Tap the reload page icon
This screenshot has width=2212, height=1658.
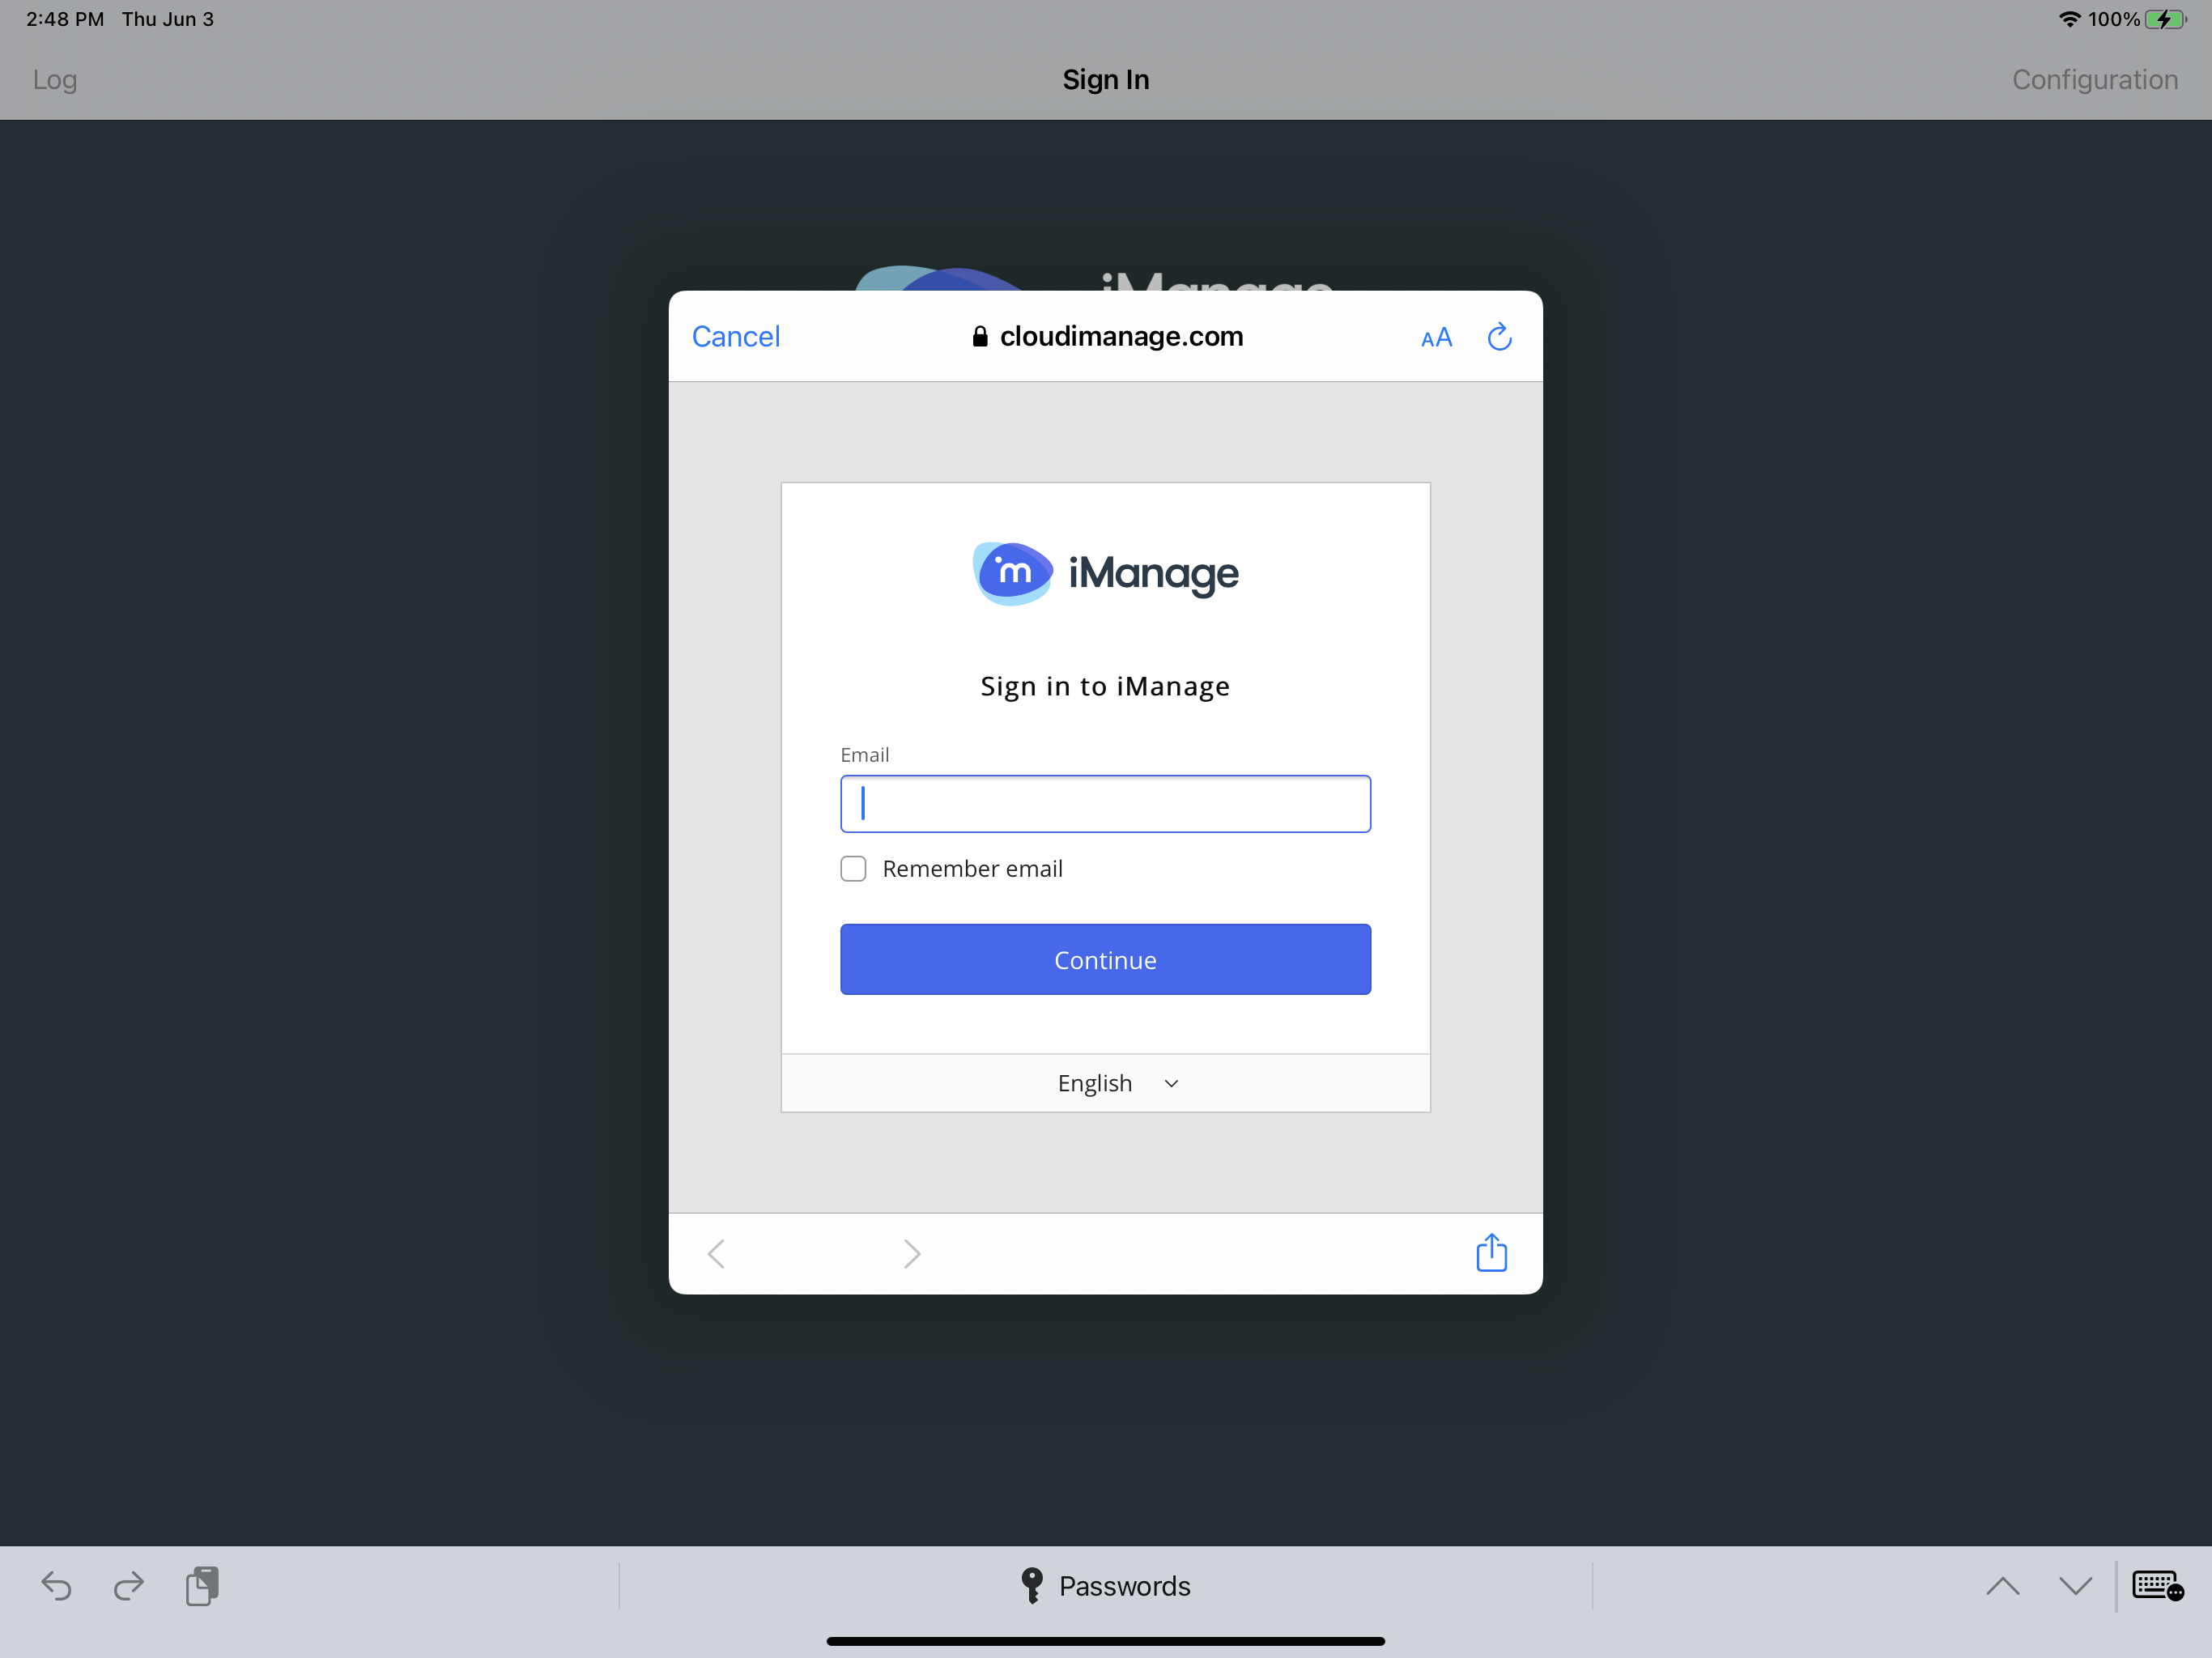[x=1499, y=337]
